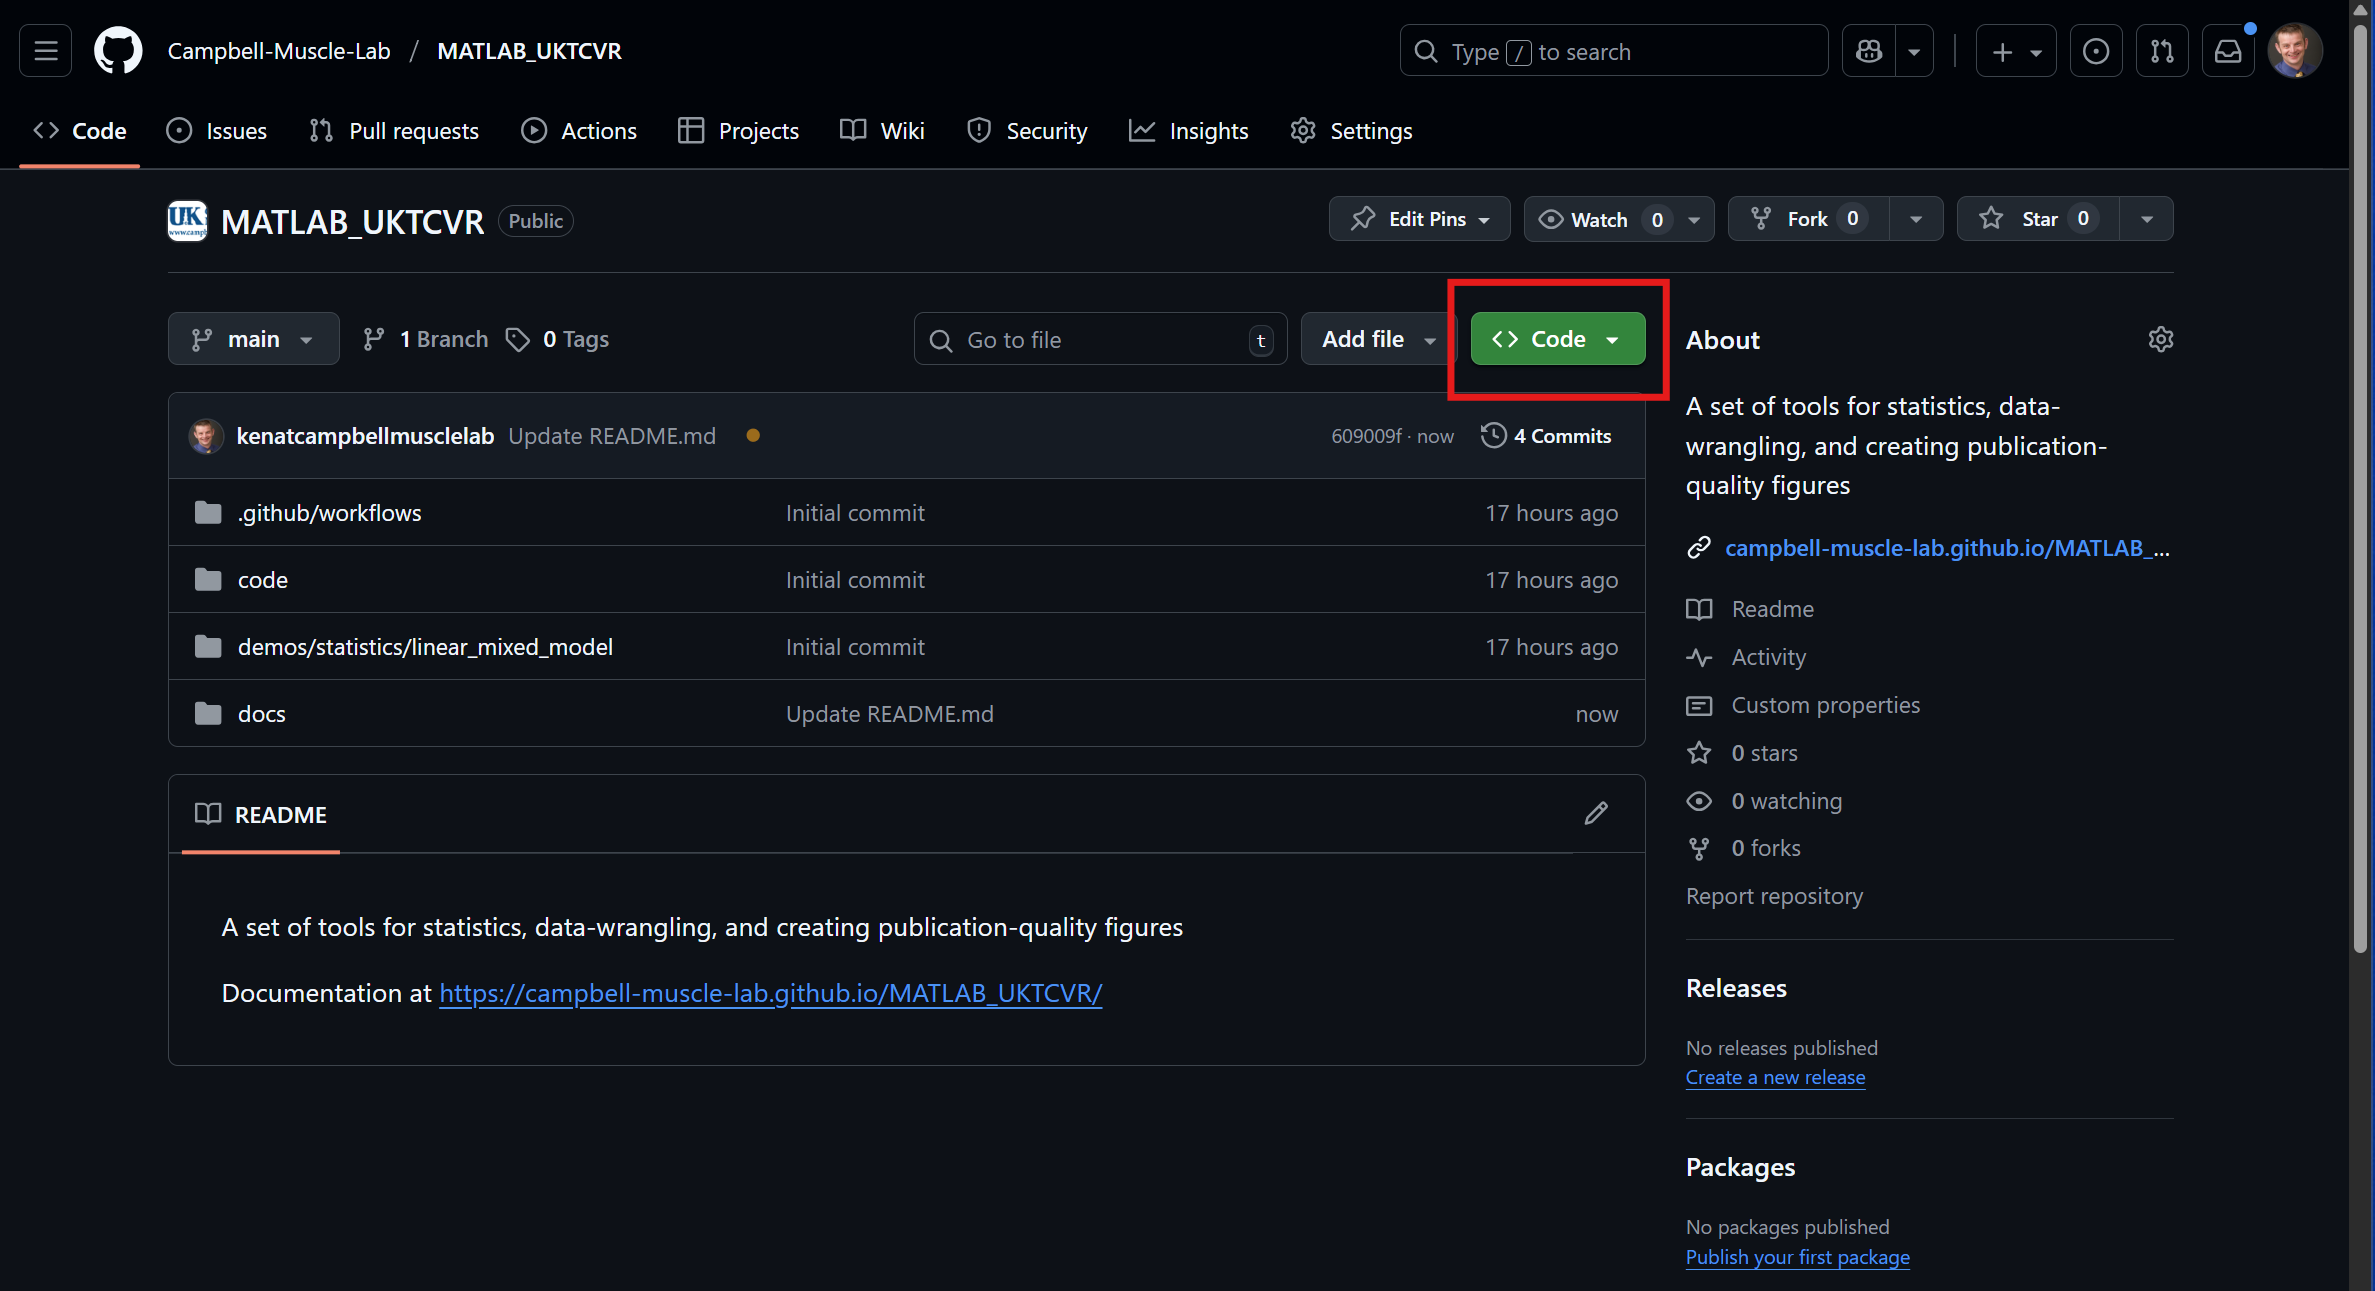Click Create a new release
The height and width of the screenshot is (1291, 2375).
[x=1775, y=1077]
